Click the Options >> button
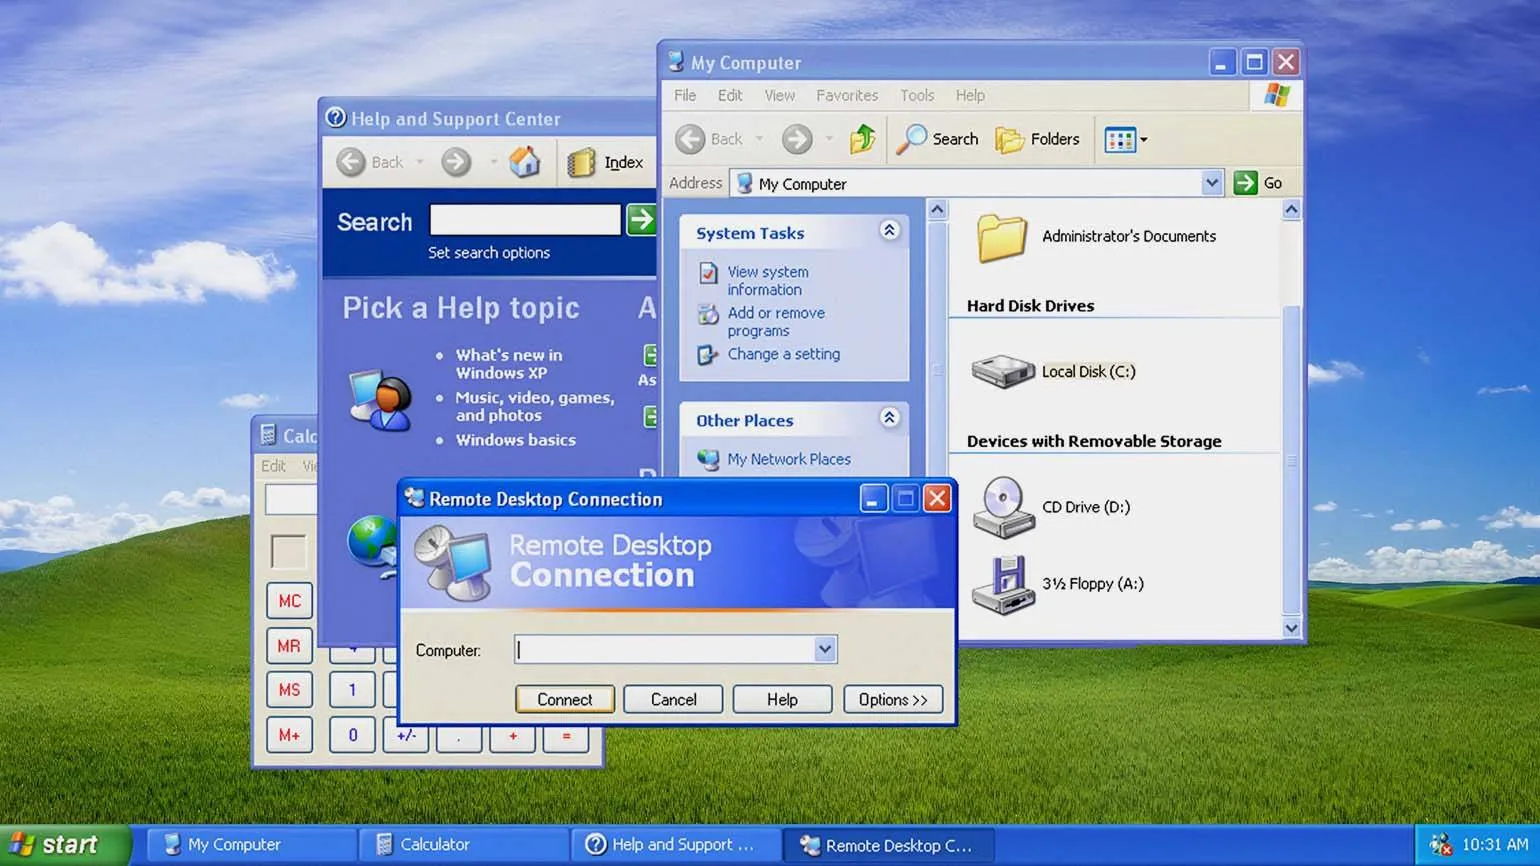1540x866 pixels. click(892, 699)
